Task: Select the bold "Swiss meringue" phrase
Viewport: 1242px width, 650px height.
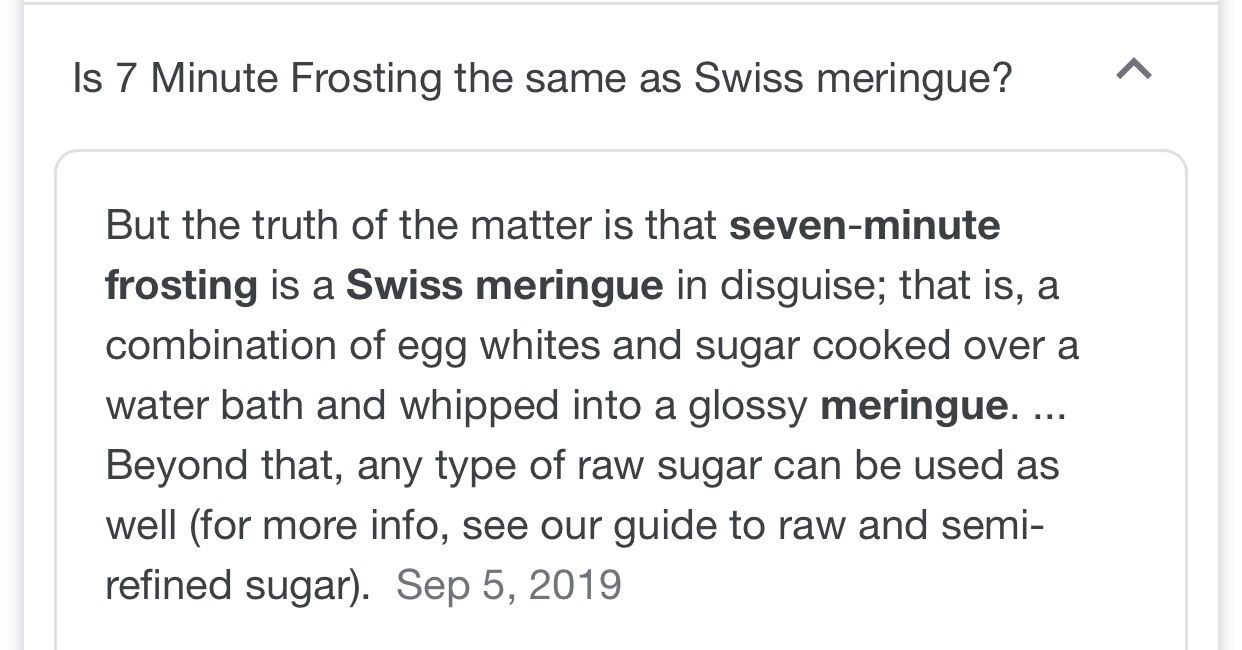Action: click(x=504, y=286)
